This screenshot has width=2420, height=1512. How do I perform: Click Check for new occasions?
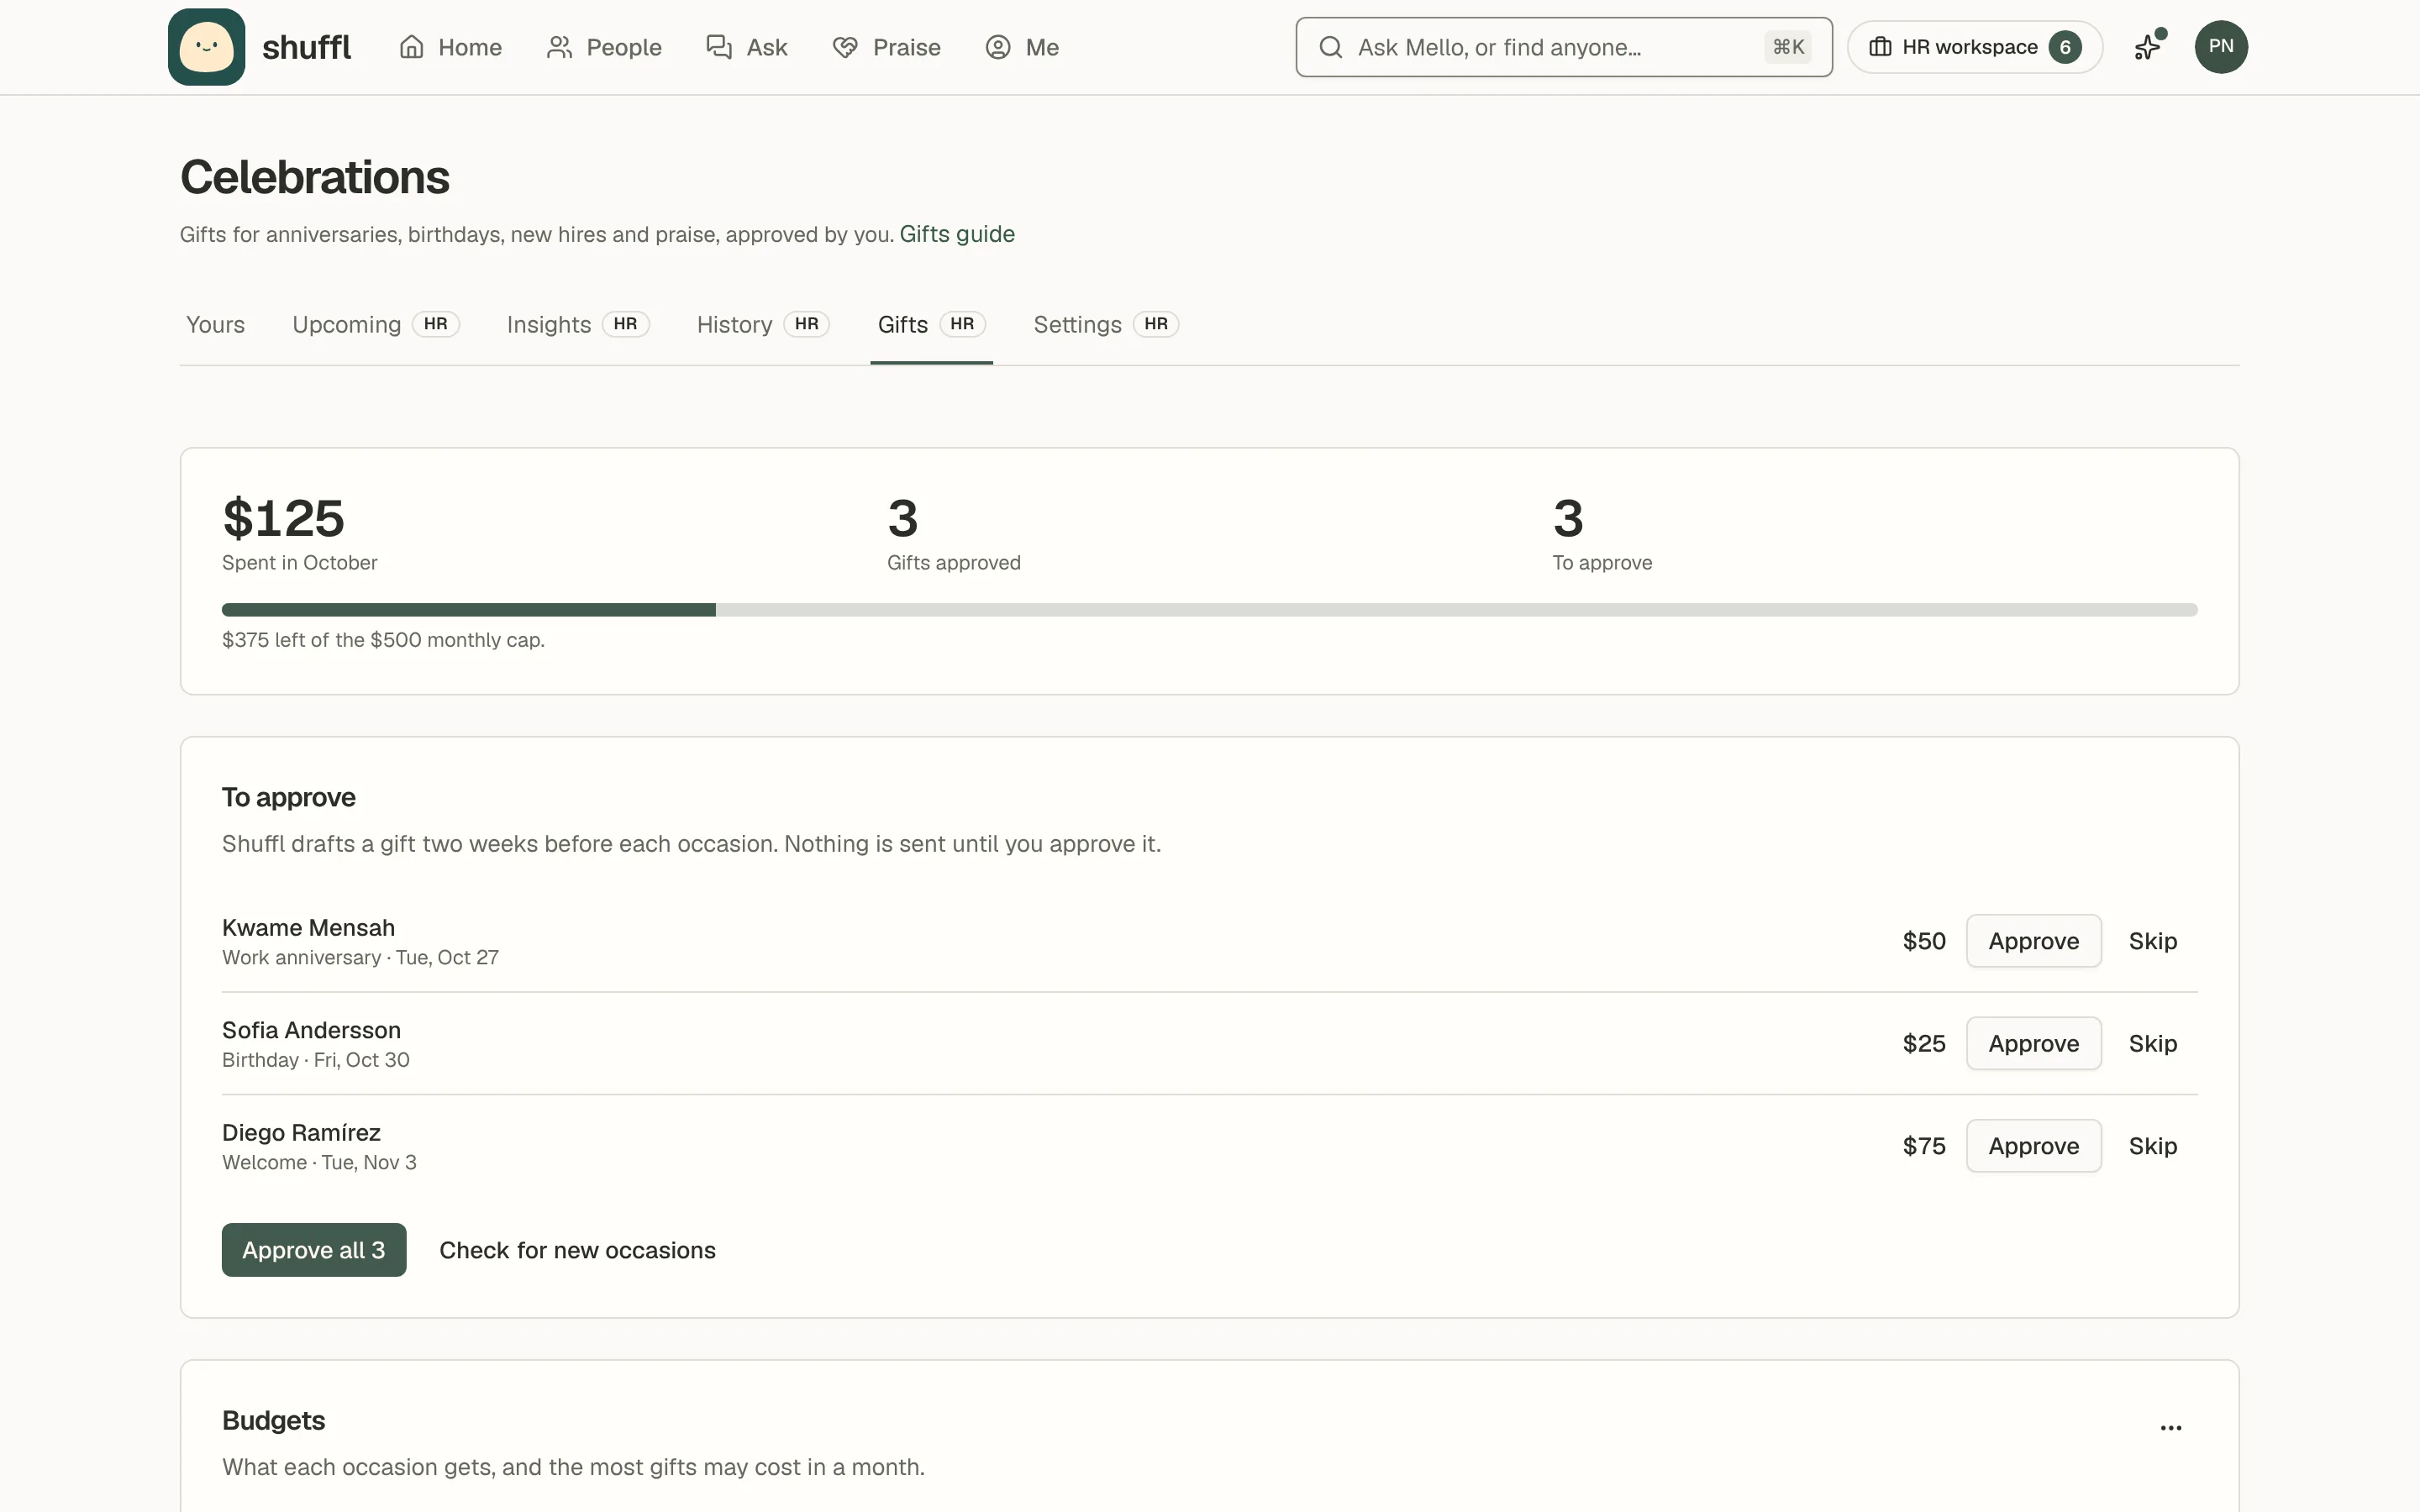(x=577, y=1250)
